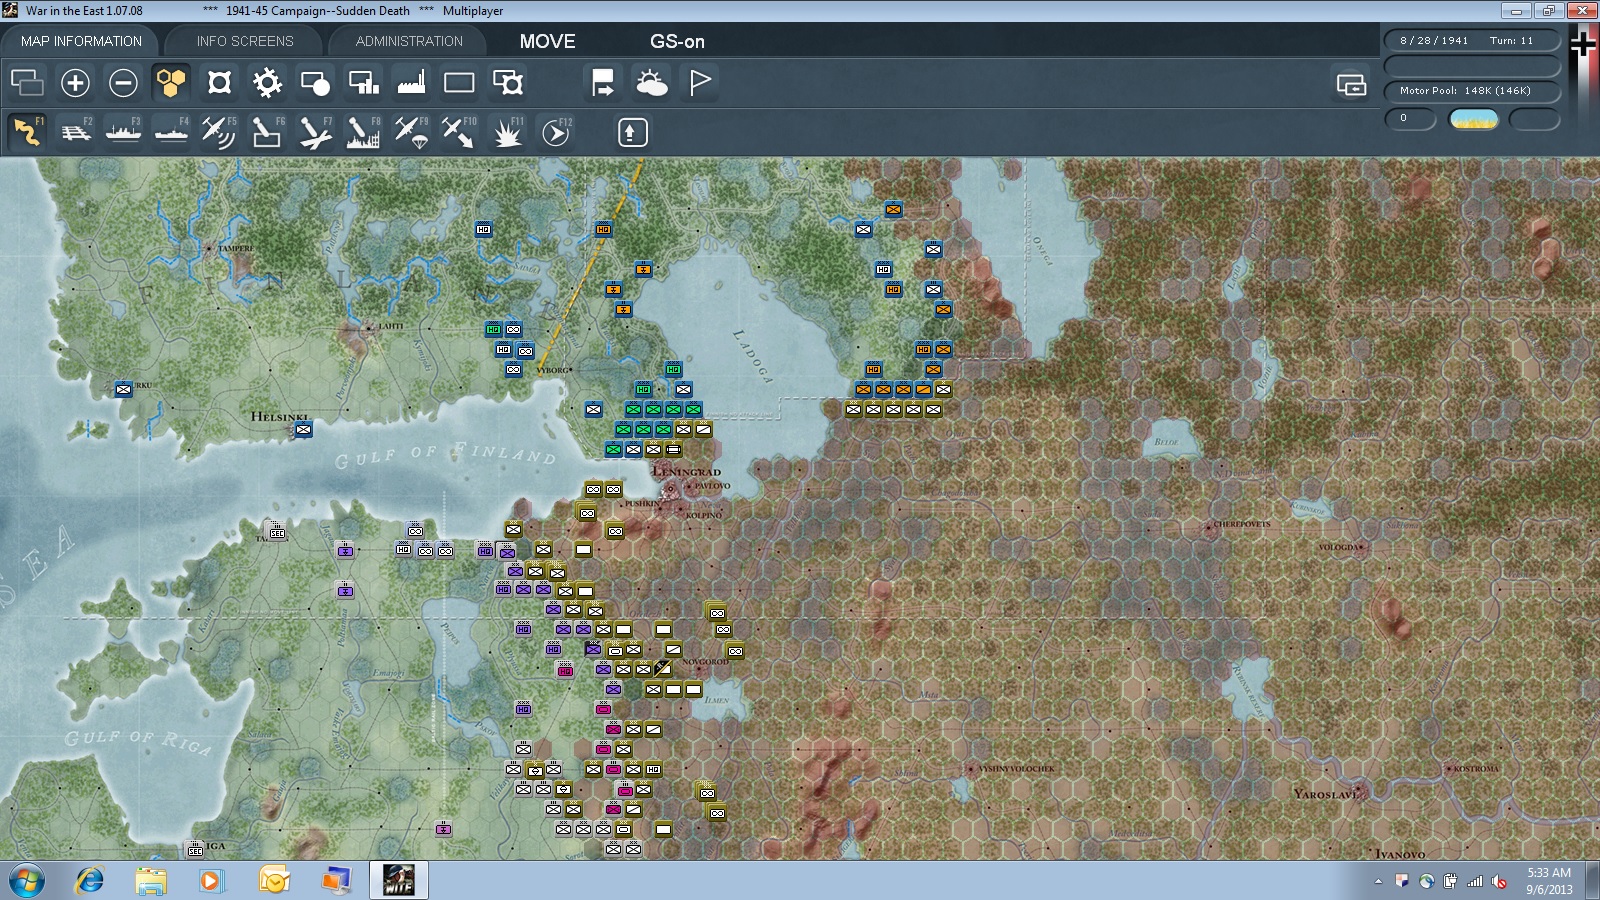Open the INFO SCREENS tab
This screenshot has height=900, width=1600.
coord(245,41)
